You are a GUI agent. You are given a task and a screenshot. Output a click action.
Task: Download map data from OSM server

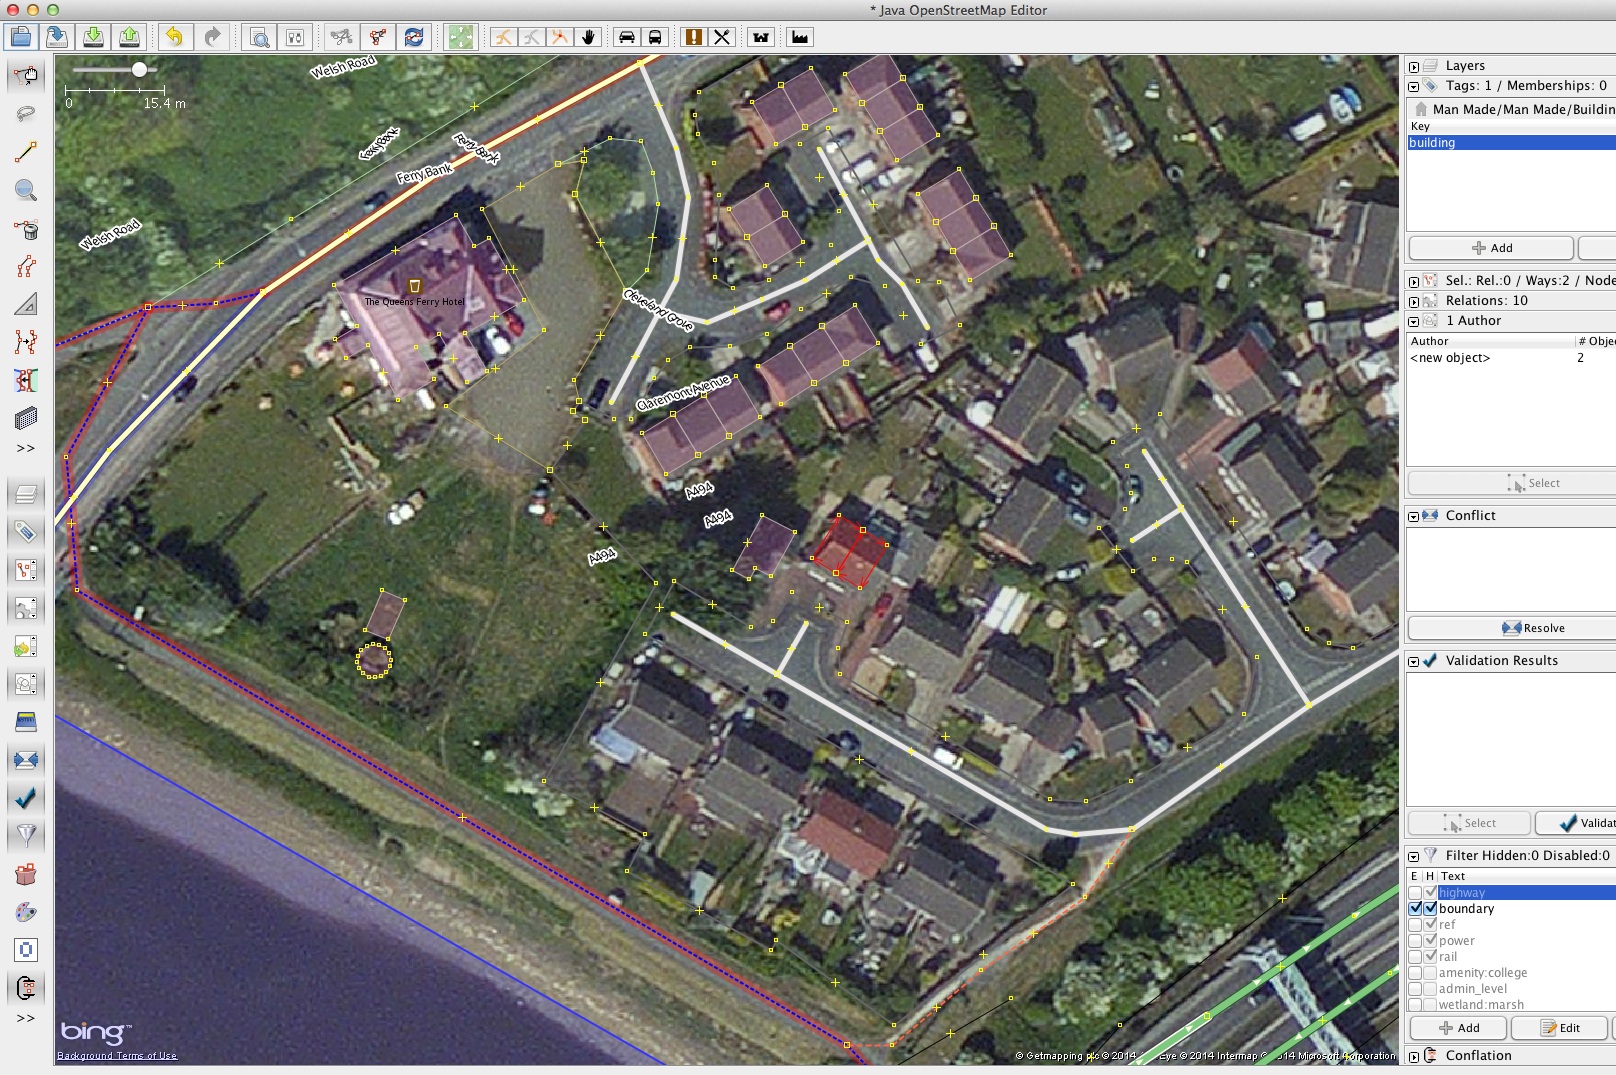pos(91,37)
